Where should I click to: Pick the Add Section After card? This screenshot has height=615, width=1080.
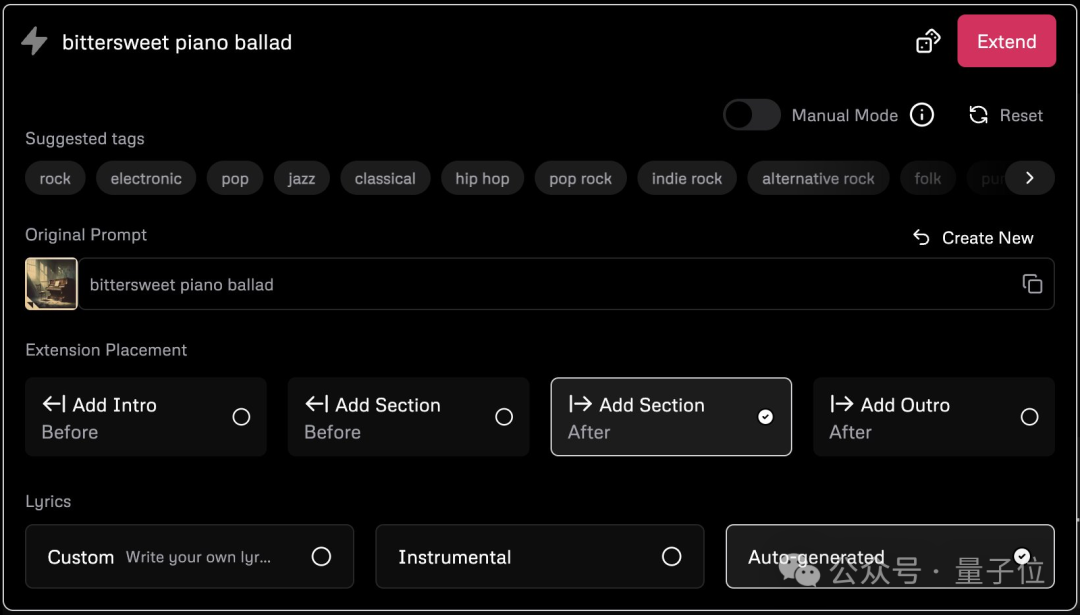pos(671,417)
